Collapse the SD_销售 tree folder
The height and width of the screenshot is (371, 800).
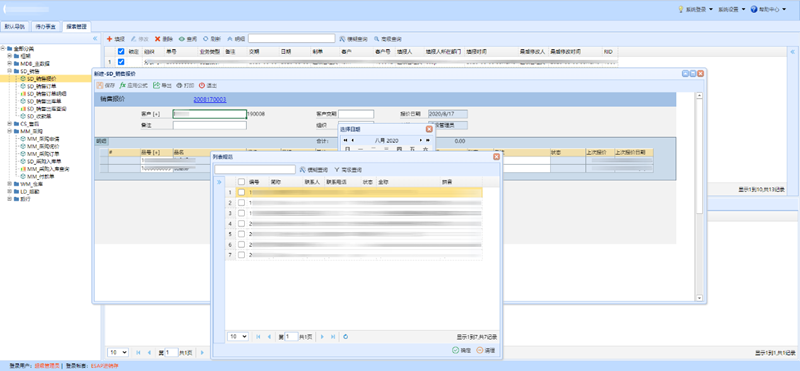[x=9, y=71]
